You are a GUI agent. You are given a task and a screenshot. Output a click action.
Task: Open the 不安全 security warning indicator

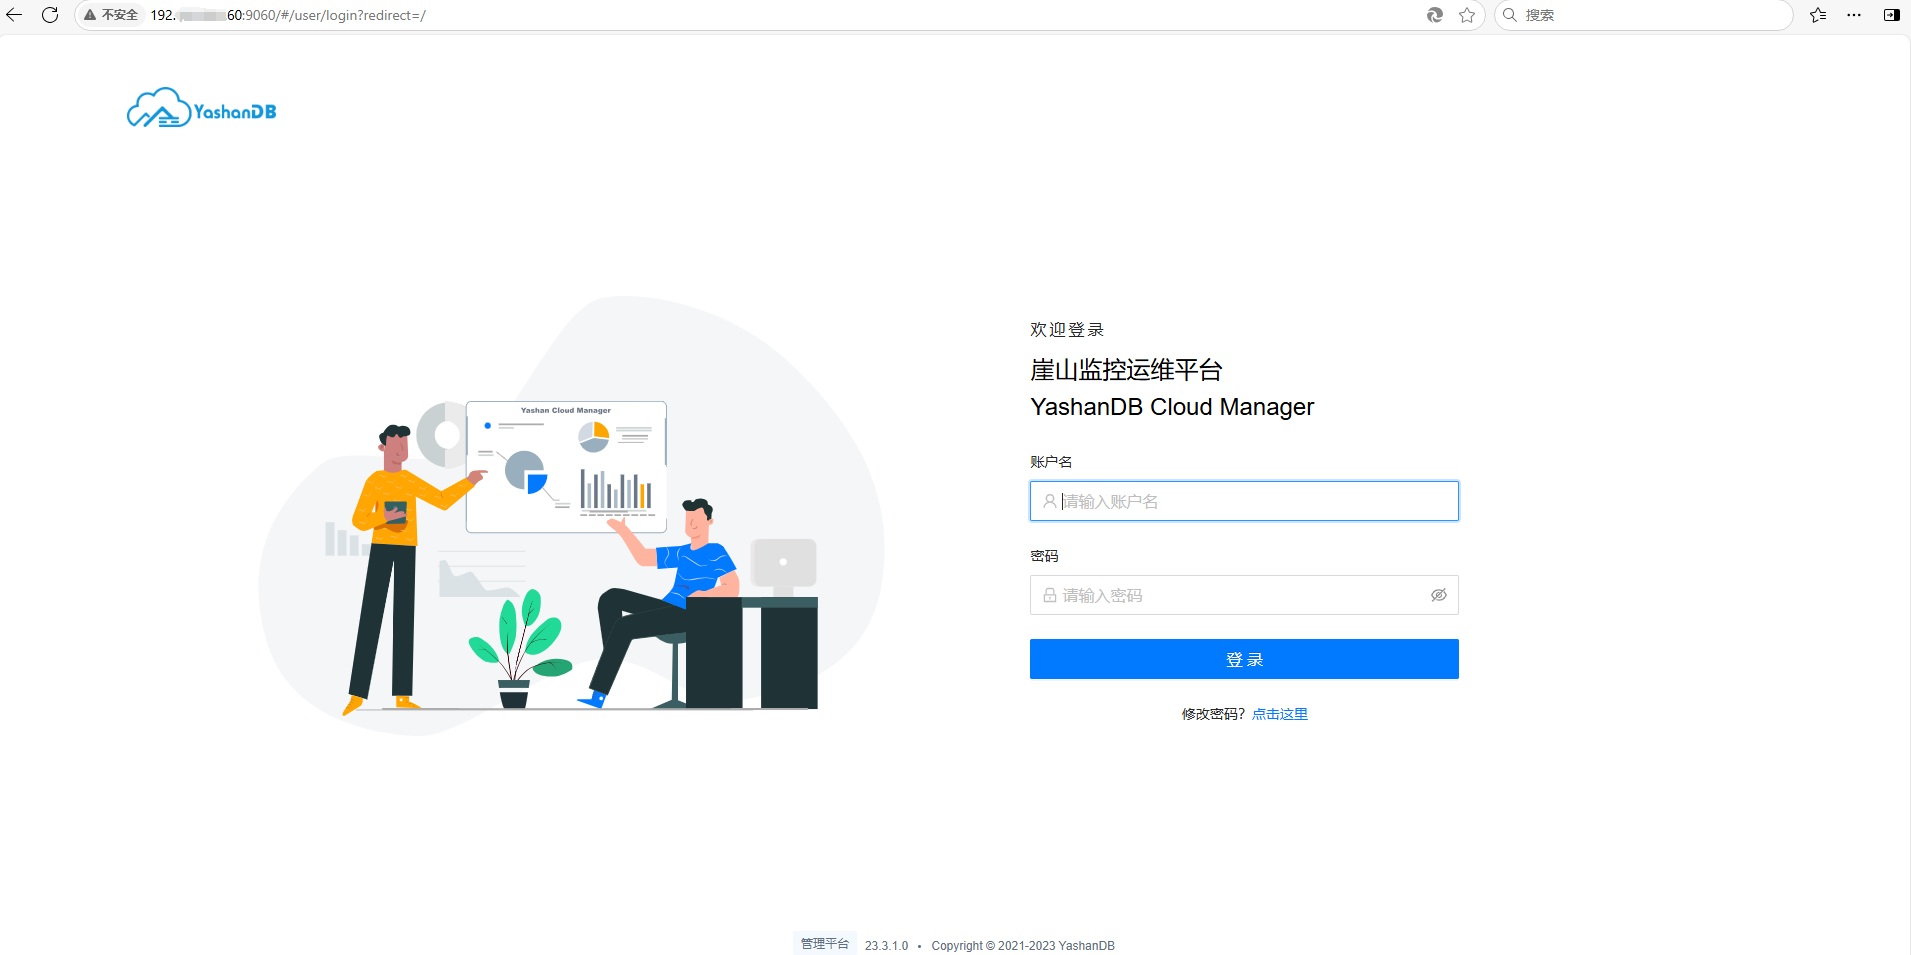(111, 15)
